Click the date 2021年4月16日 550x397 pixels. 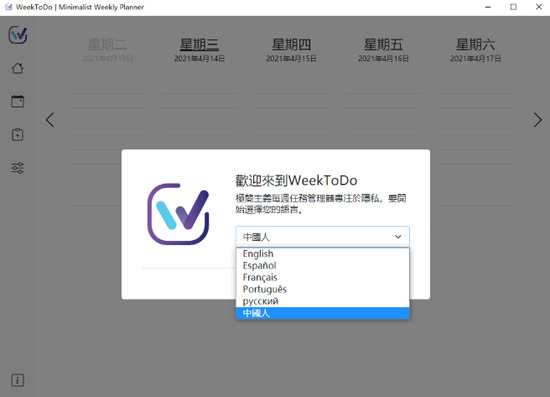tap(383, 59)
